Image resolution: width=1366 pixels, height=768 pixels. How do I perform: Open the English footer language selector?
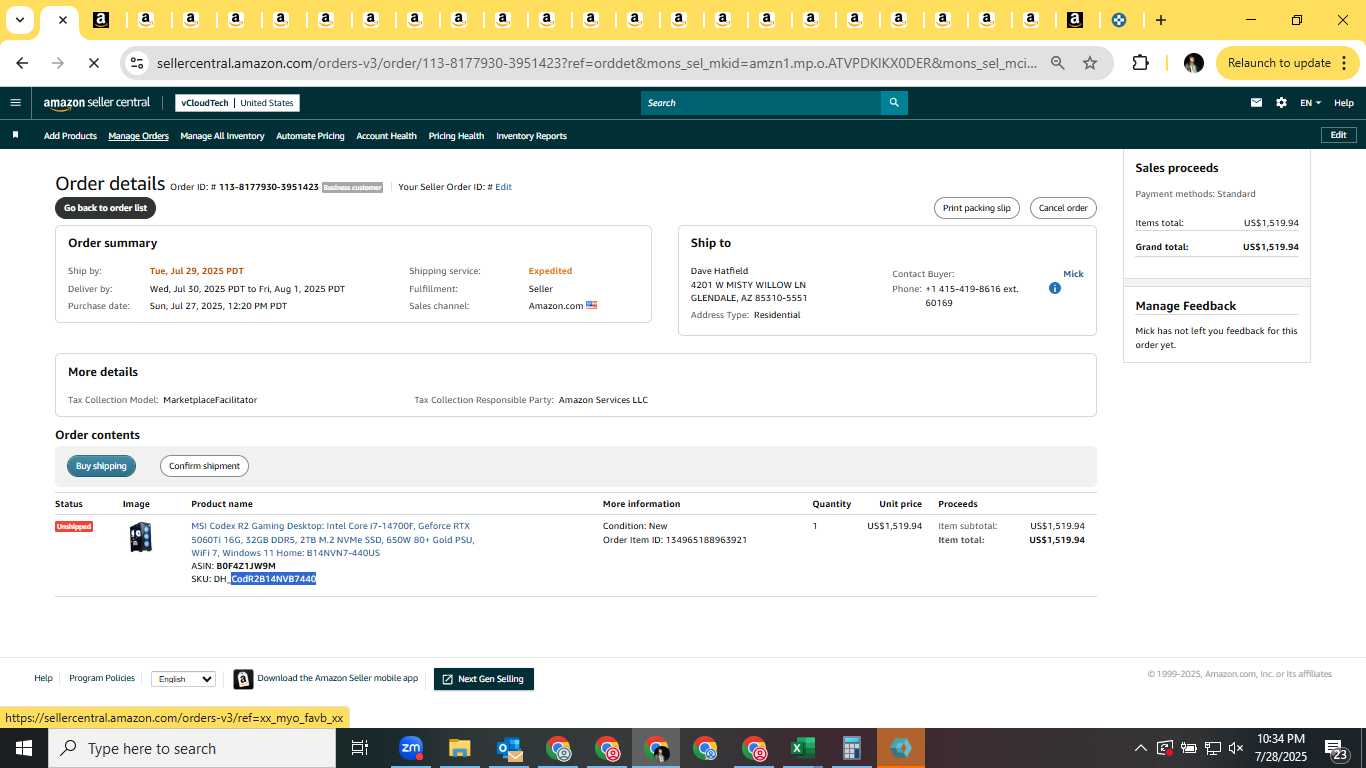click(x=183, y=679)
